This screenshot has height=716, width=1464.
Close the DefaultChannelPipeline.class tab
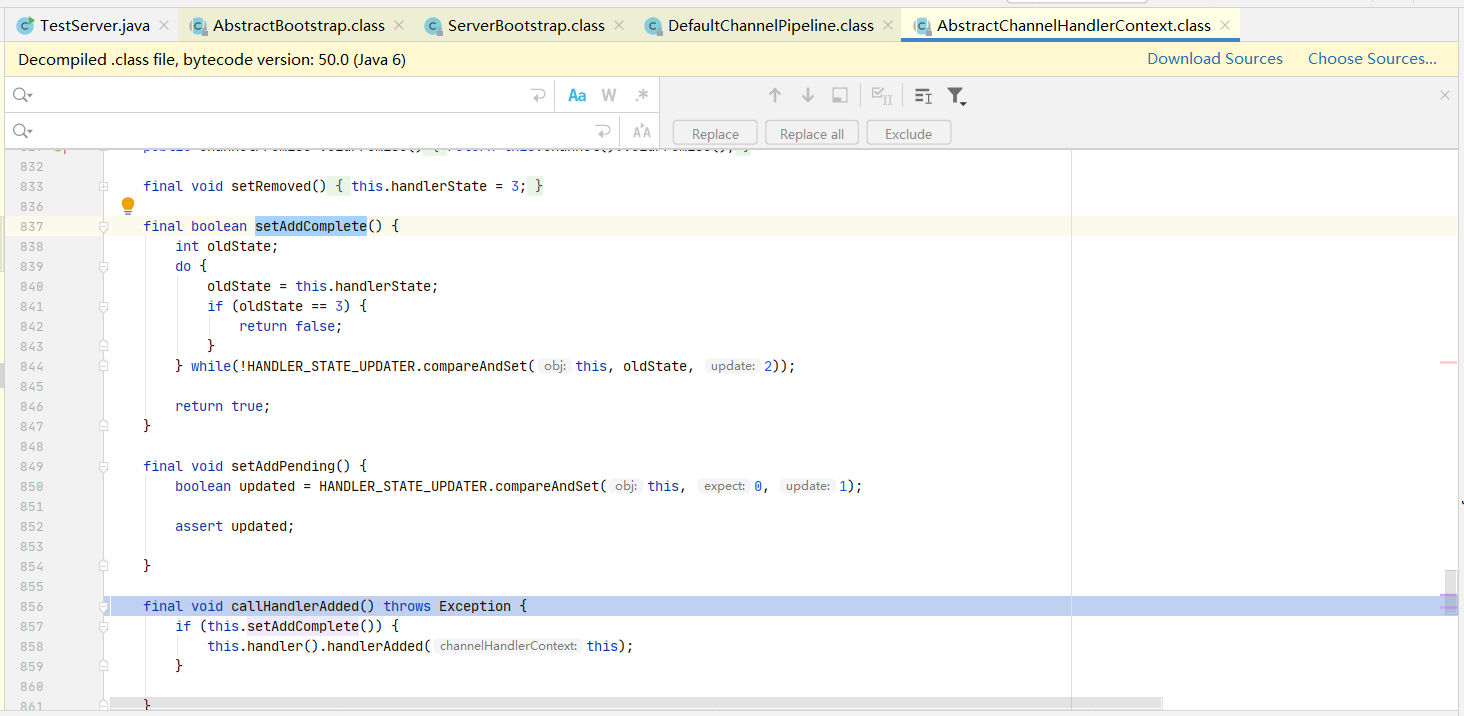point(888,26)
